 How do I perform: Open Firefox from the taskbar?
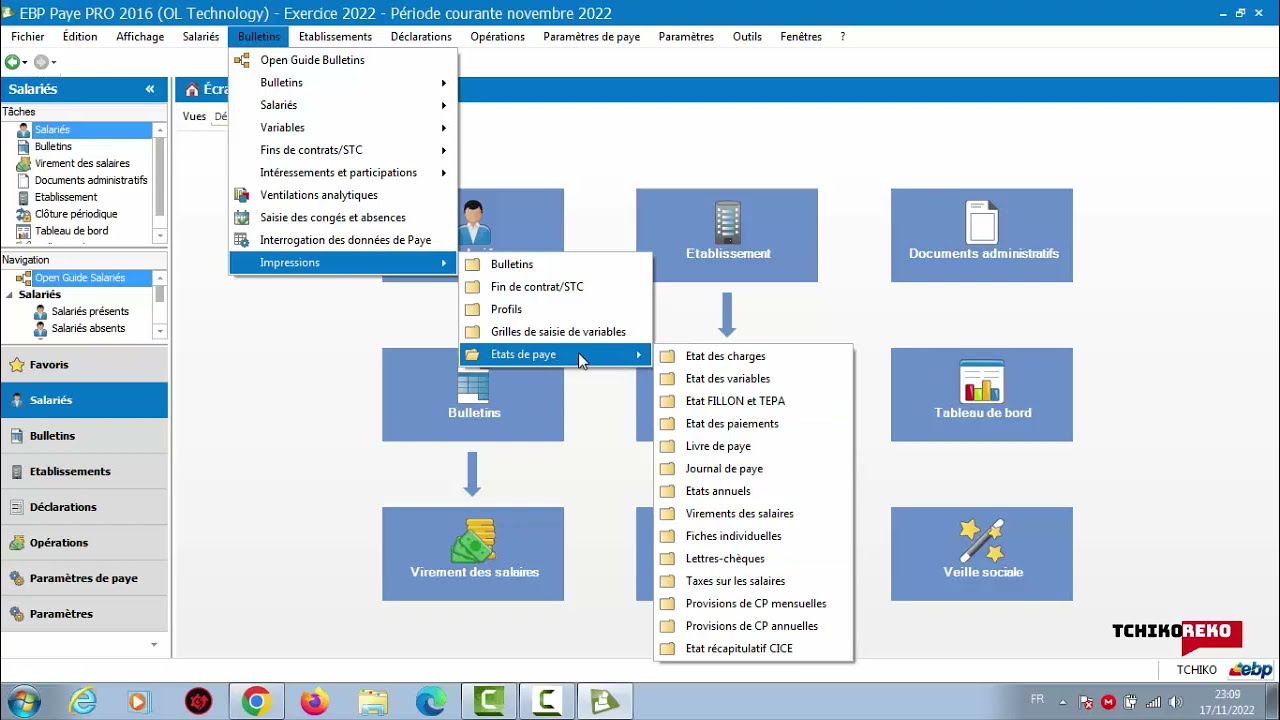[x=314, y=702]
